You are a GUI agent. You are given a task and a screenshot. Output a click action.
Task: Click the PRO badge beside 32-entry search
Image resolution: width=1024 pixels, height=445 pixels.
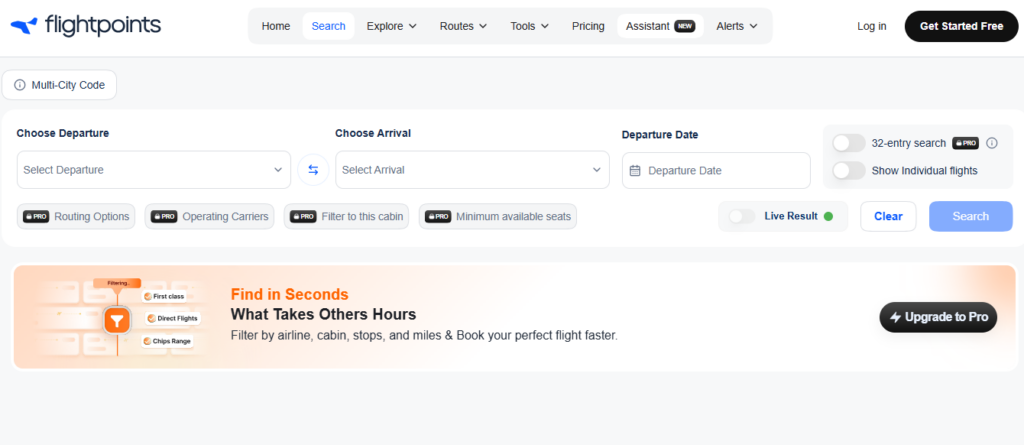965,143
